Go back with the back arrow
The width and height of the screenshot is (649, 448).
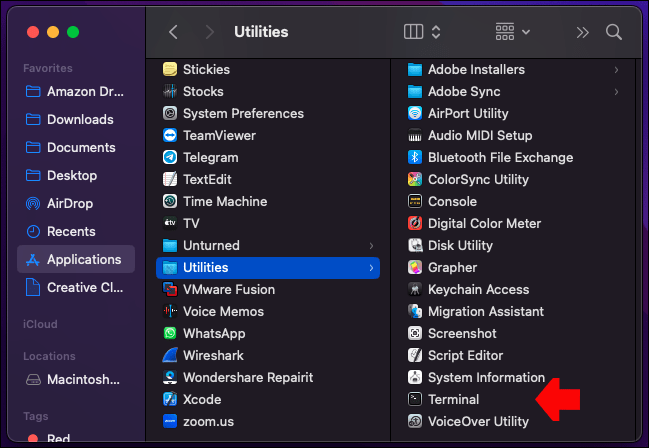(173, 32)
